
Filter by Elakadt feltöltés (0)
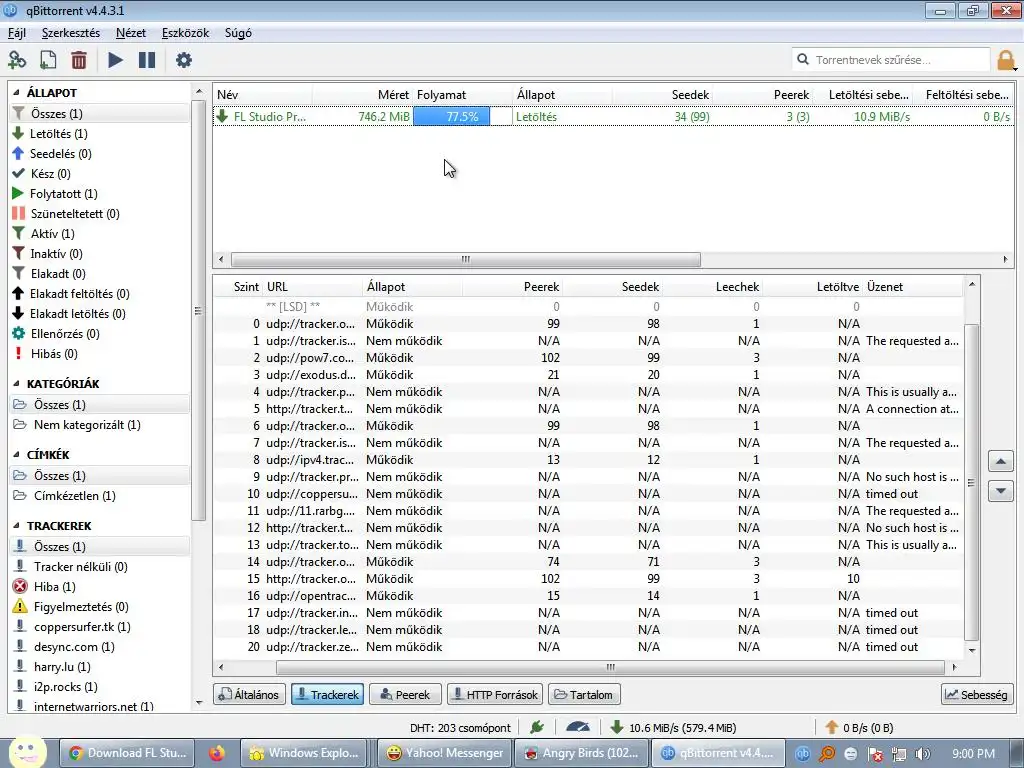[x=100, y=294]
